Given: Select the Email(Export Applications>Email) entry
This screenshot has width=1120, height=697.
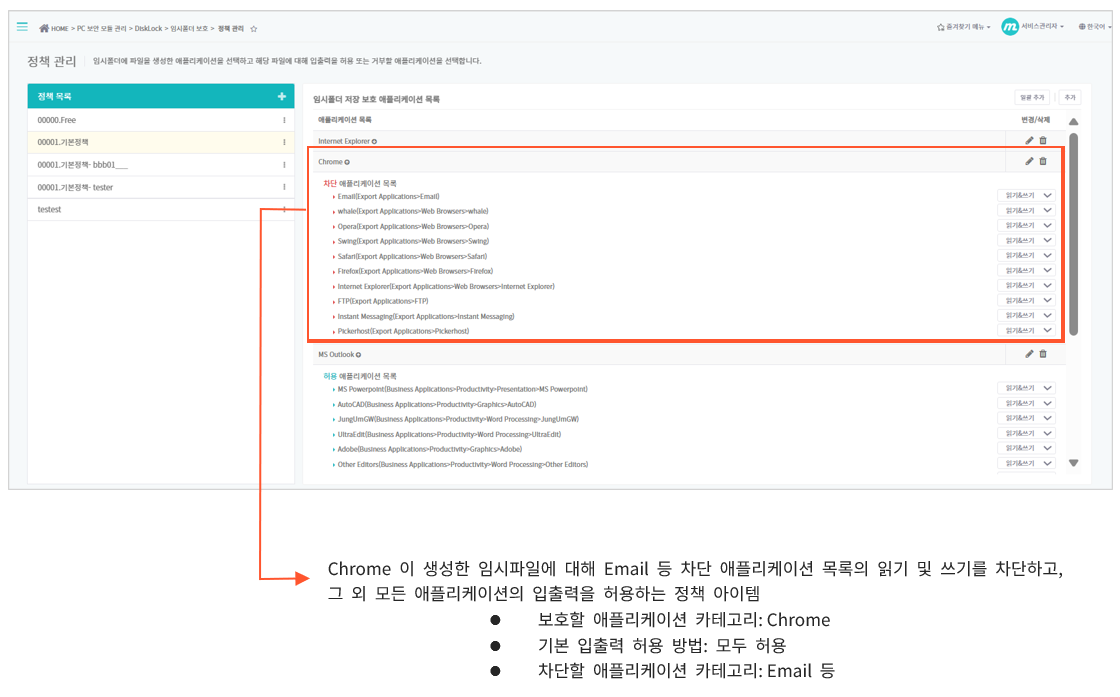Looking at the screenshot, I should pos(389,196).
